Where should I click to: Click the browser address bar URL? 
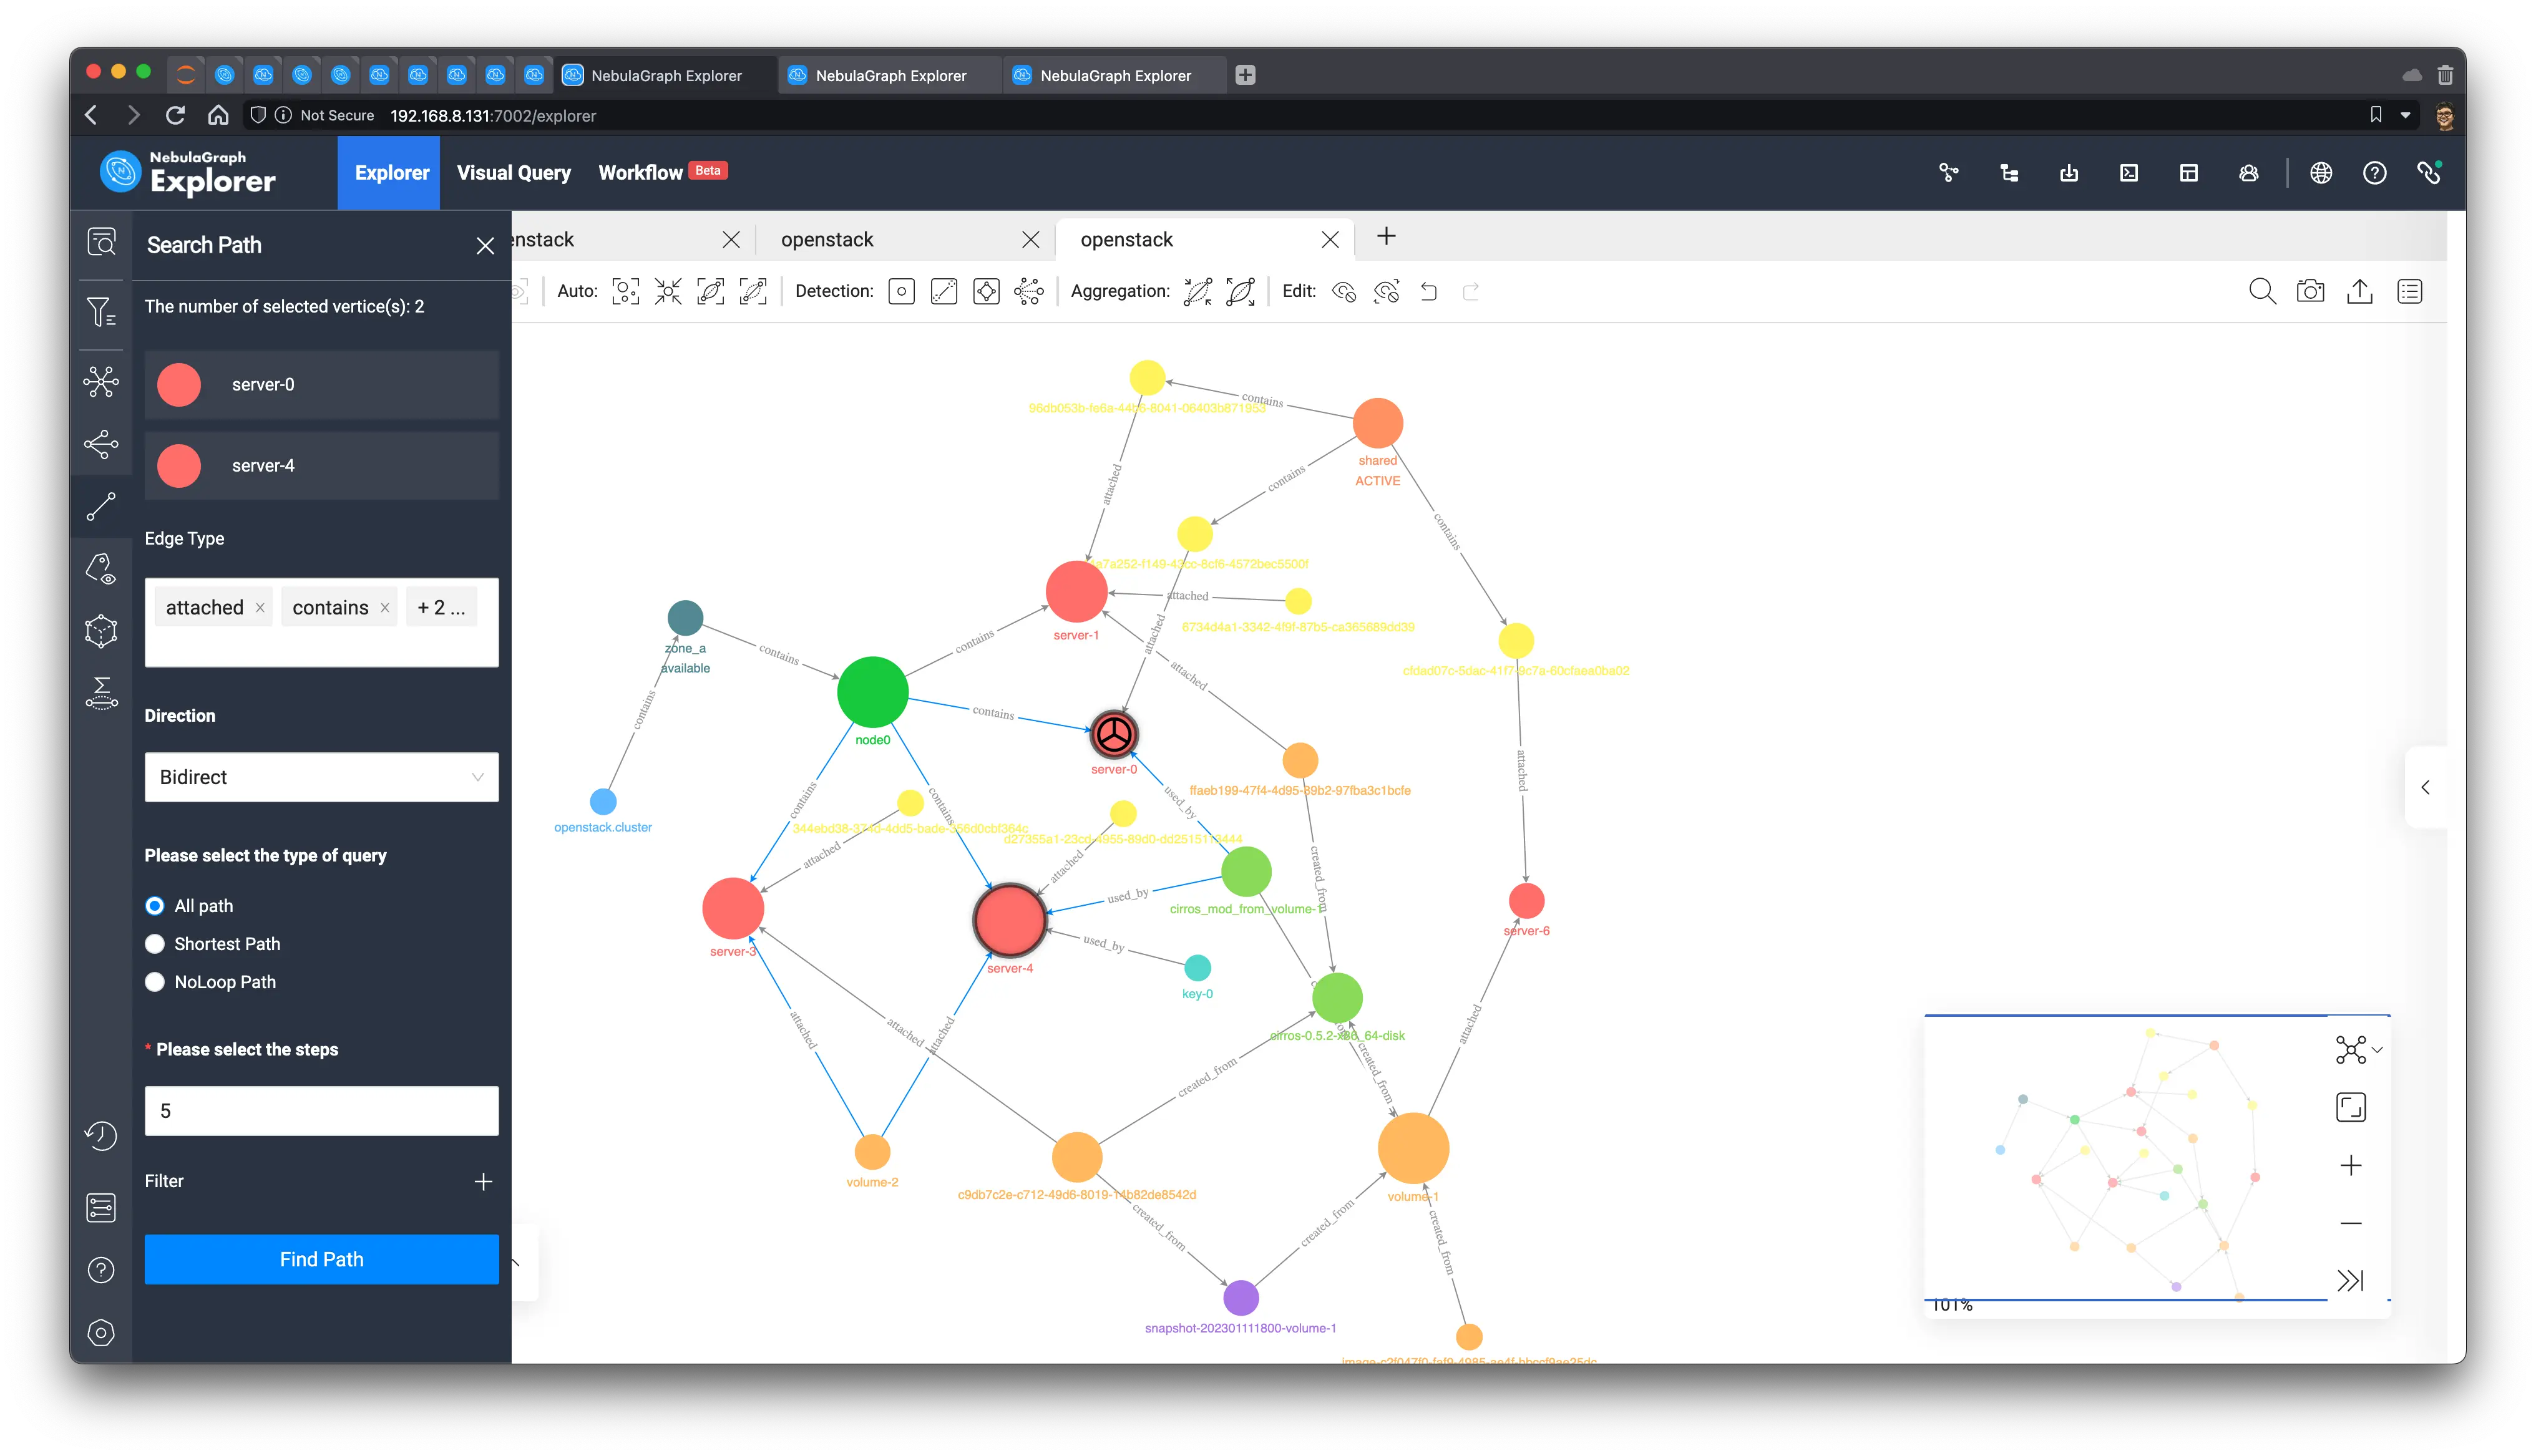click(x=492, y=115)
